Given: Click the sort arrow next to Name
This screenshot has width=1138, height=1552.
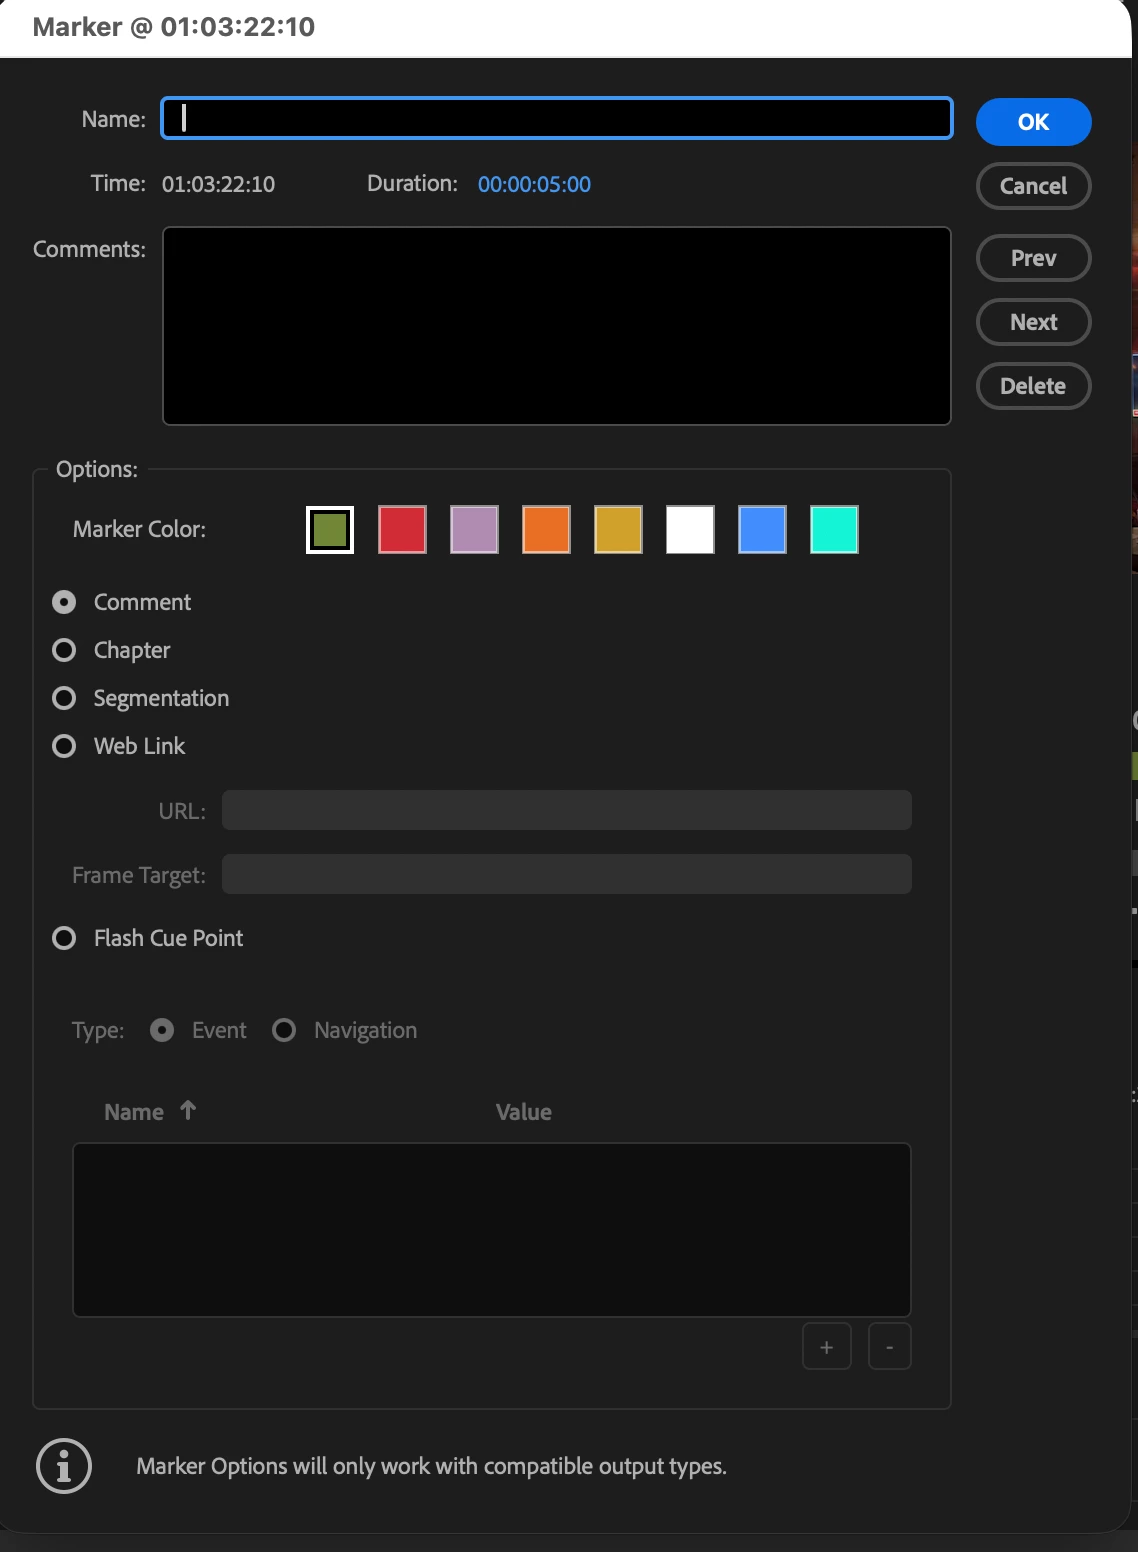Looking at the screenshot, I should (188, 1110).
